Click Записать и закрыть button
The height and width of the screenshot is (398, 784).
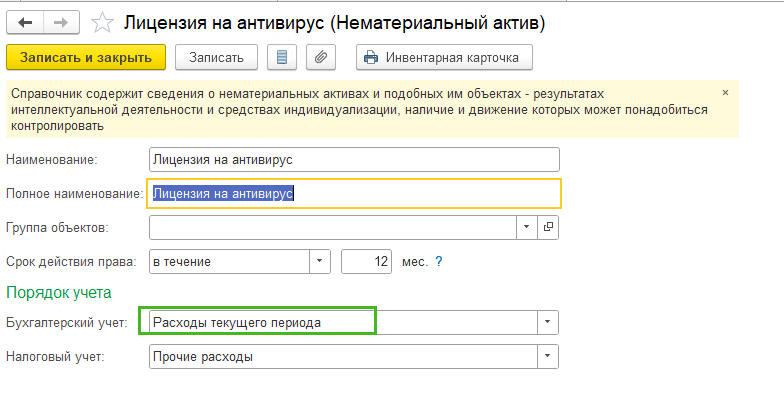(86, 58)
